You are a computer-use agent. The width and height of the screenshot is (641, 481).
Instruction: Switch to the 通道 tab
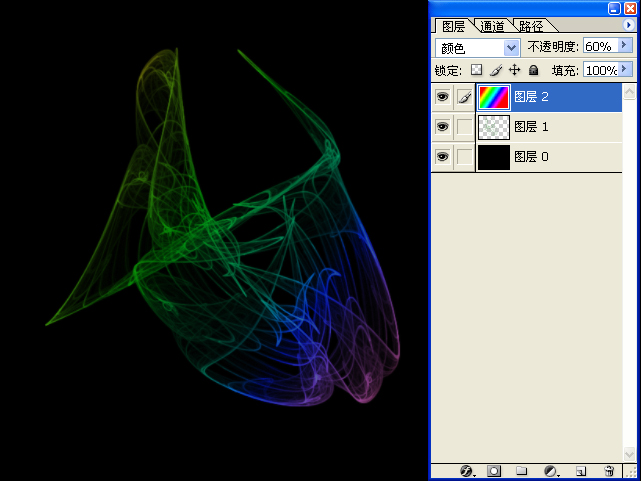[x=492, y=26]
